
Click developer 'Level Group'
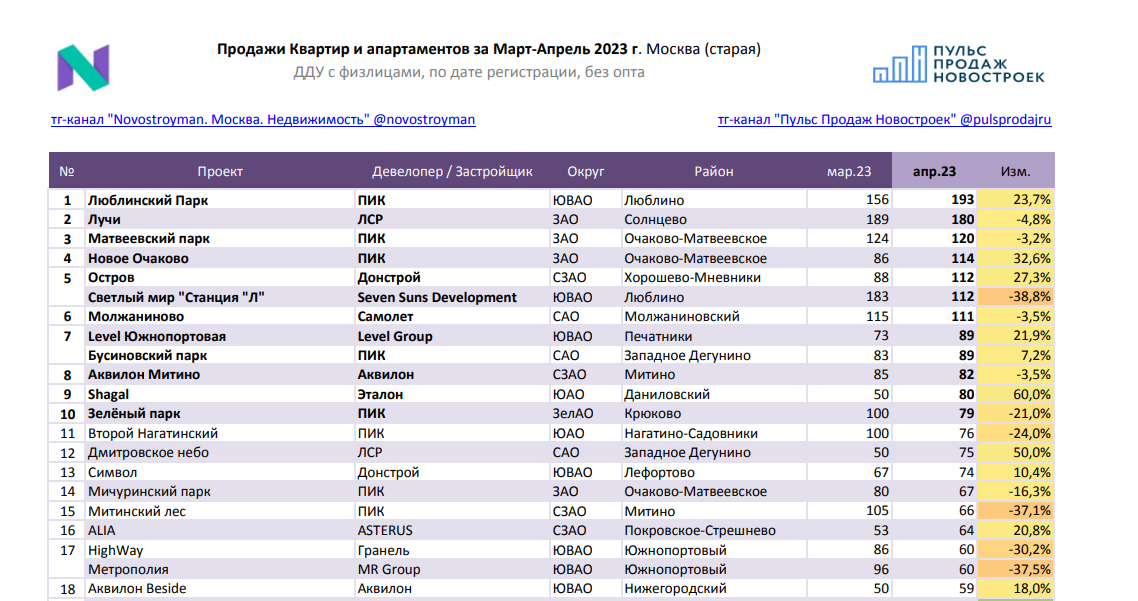[x=395, y=336]
